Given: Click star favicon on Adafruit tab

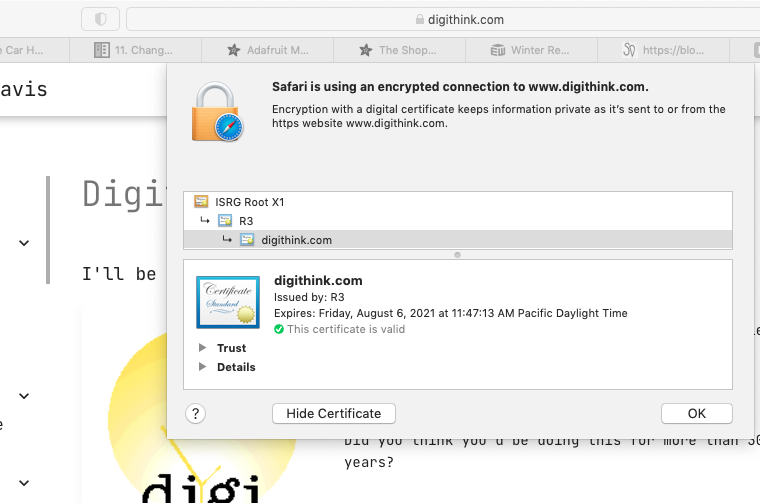Looking at the screenshot, I should (234, 50).
